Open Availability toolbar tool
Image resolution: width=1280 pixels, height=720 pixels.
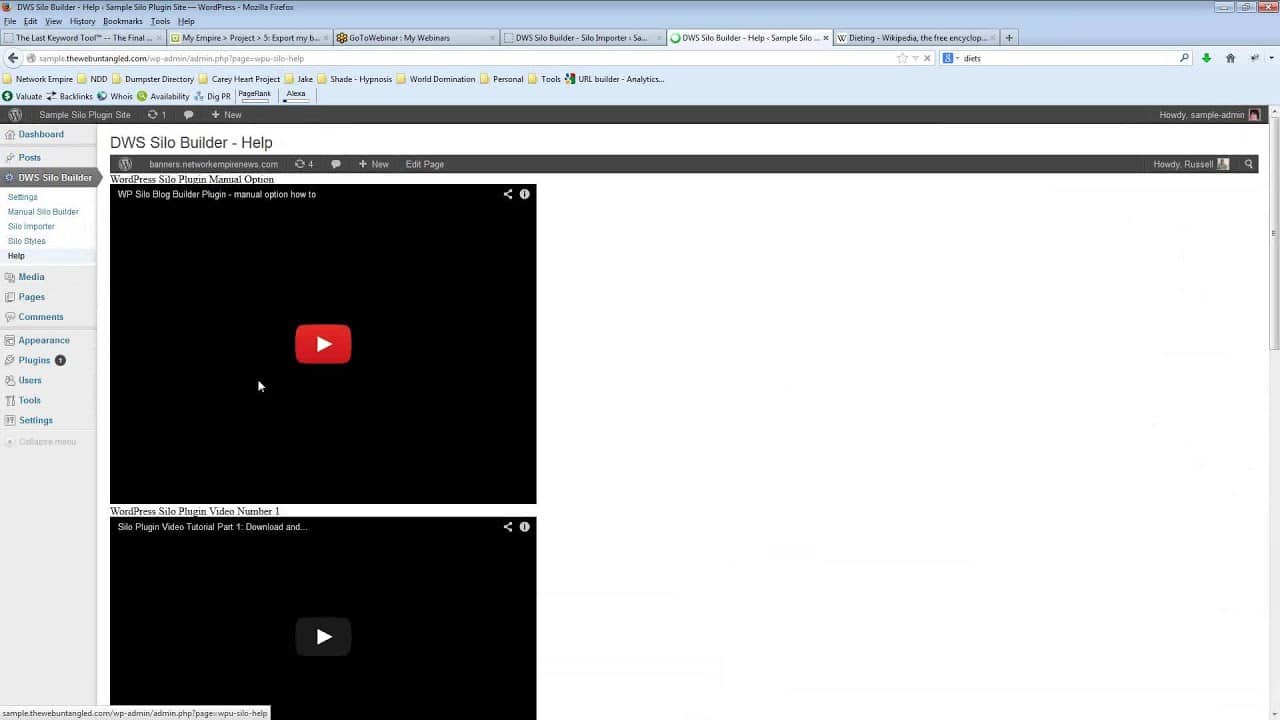pyautogui.click(x=163, y=96)
